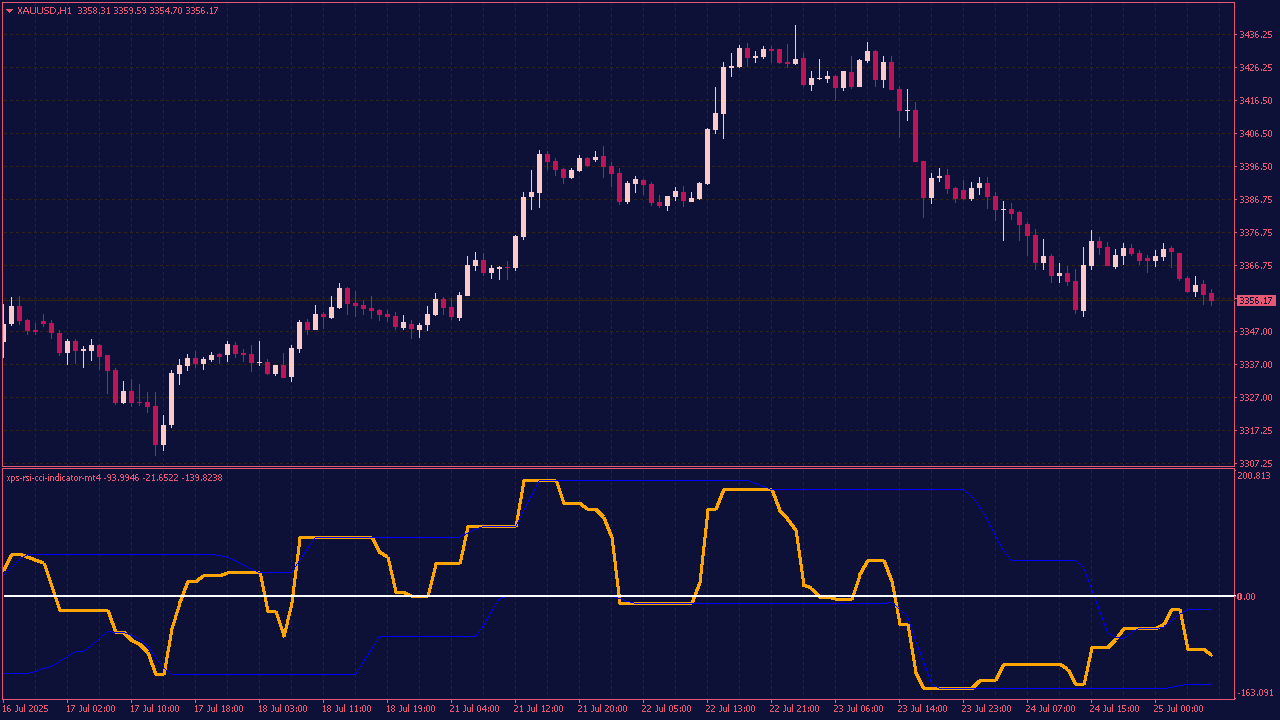The height and width of the screenshot is (720, 1280).
Task: Select the current price tag 3356.17
Action: [1255, 300]
